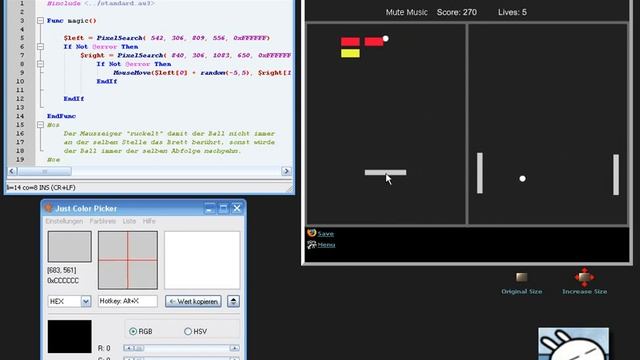Click the R slider left arrow
The image size is (640, 360).
128,348
